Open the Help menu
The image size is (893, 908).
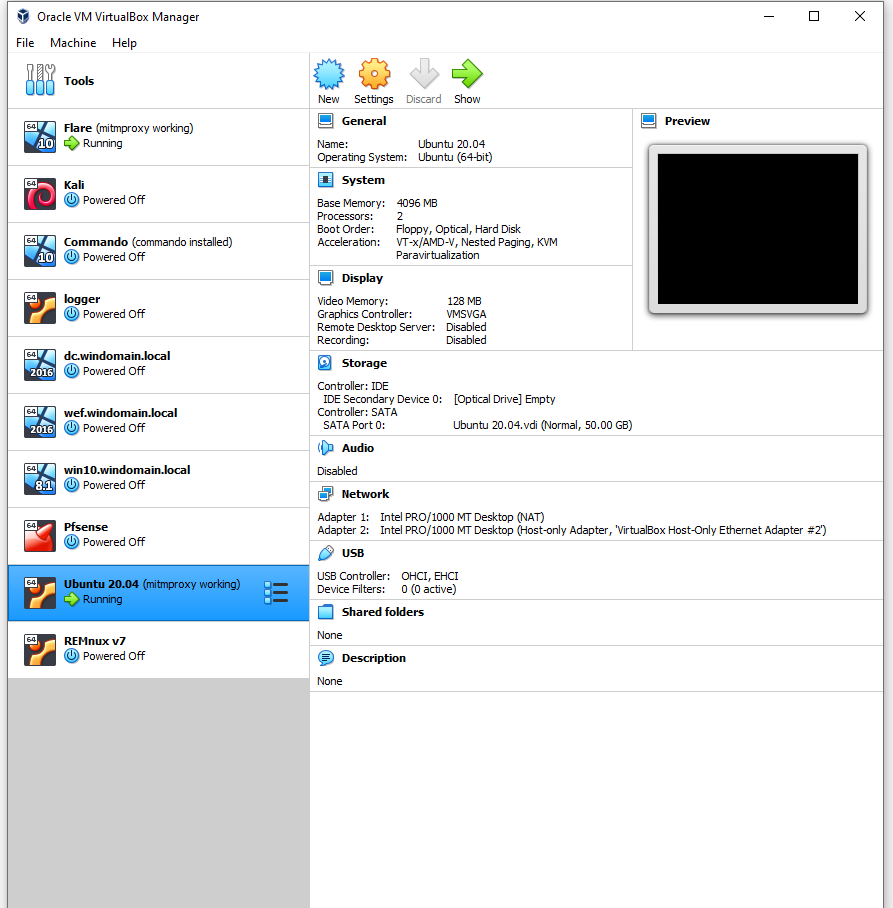125,43
